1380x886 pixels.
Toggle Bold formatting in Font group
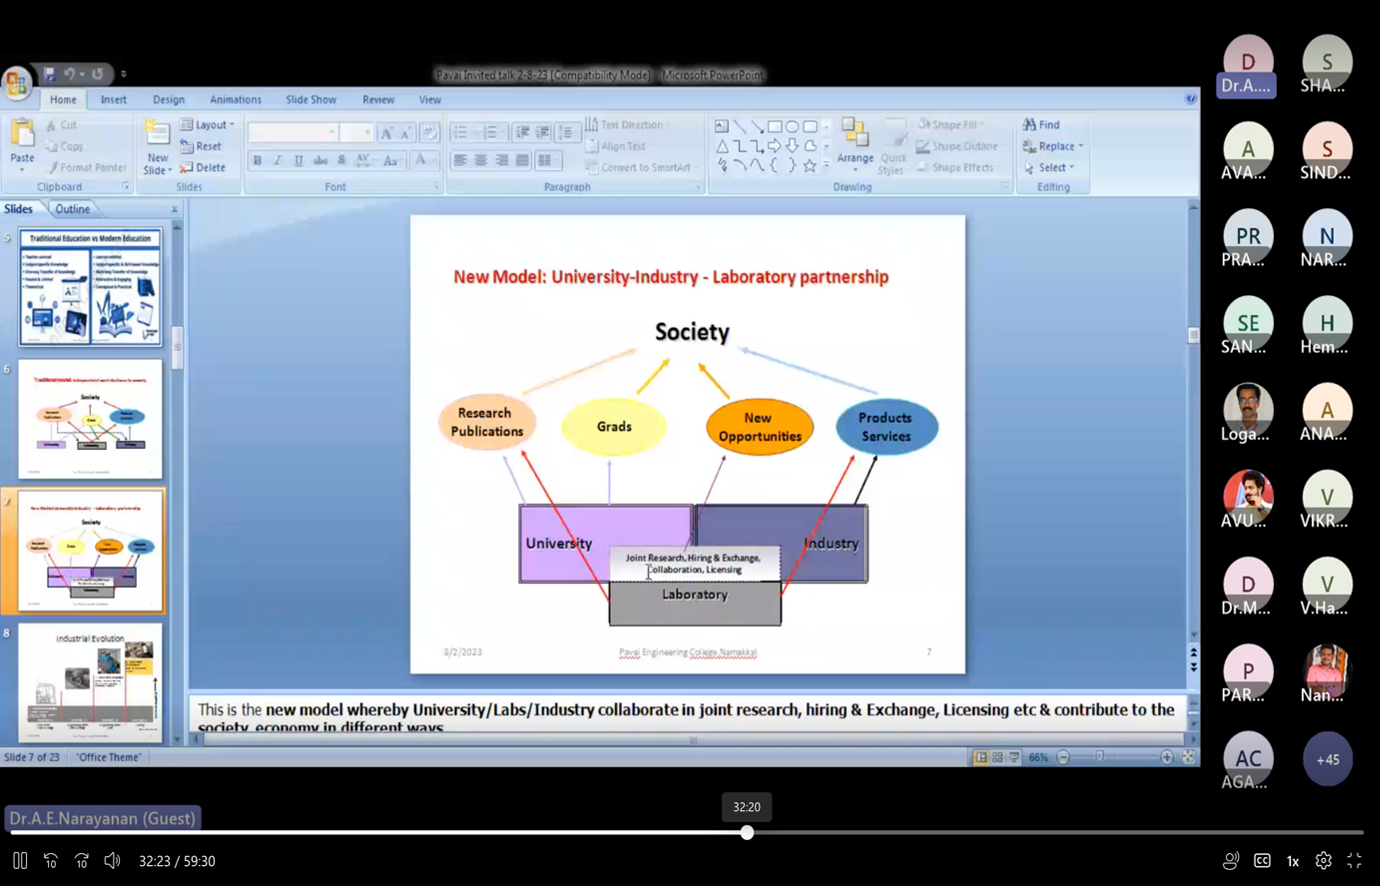tap(257, 161)
